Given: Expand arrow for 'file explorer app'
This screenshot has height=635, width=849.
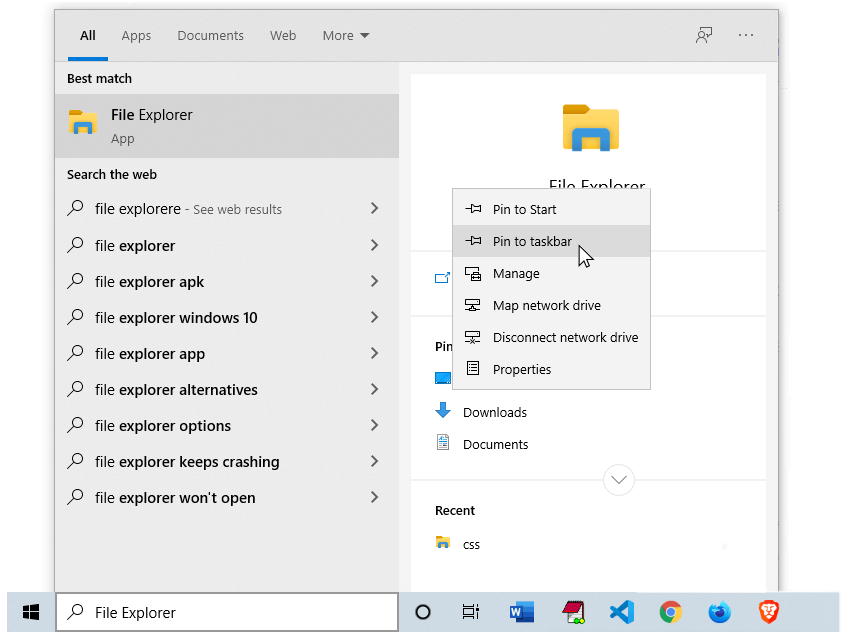Looking at the screenshot, I should [374, 353].
